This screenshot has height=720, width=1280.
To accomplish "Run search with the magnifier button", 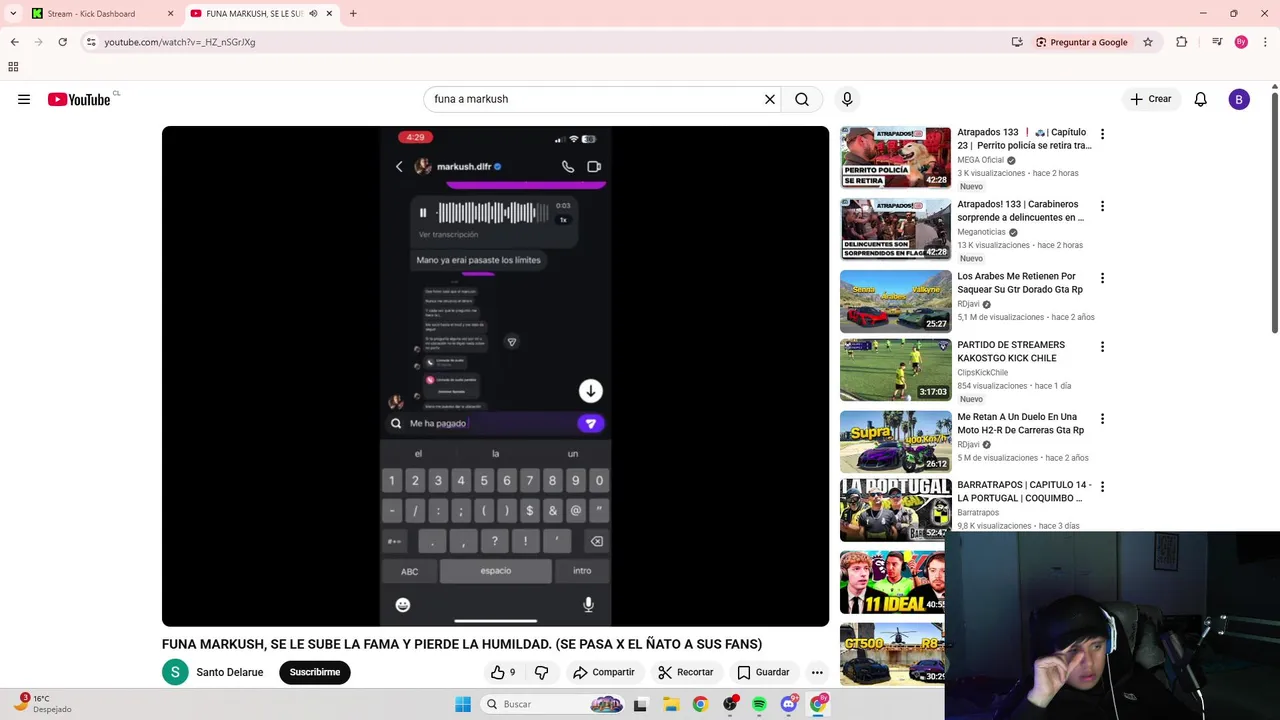I will 802,99.
